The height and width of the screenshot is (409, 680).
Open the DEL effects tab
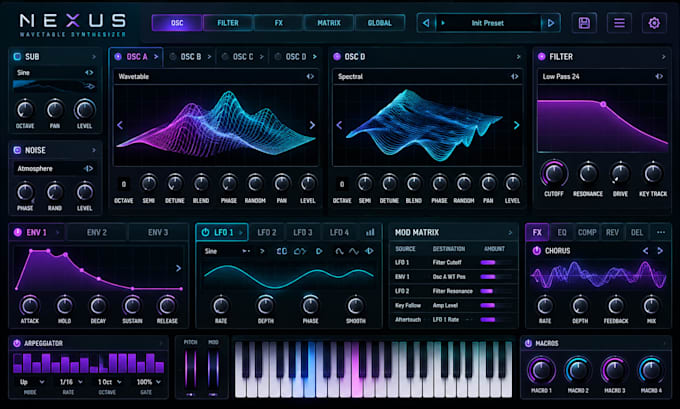637,232
